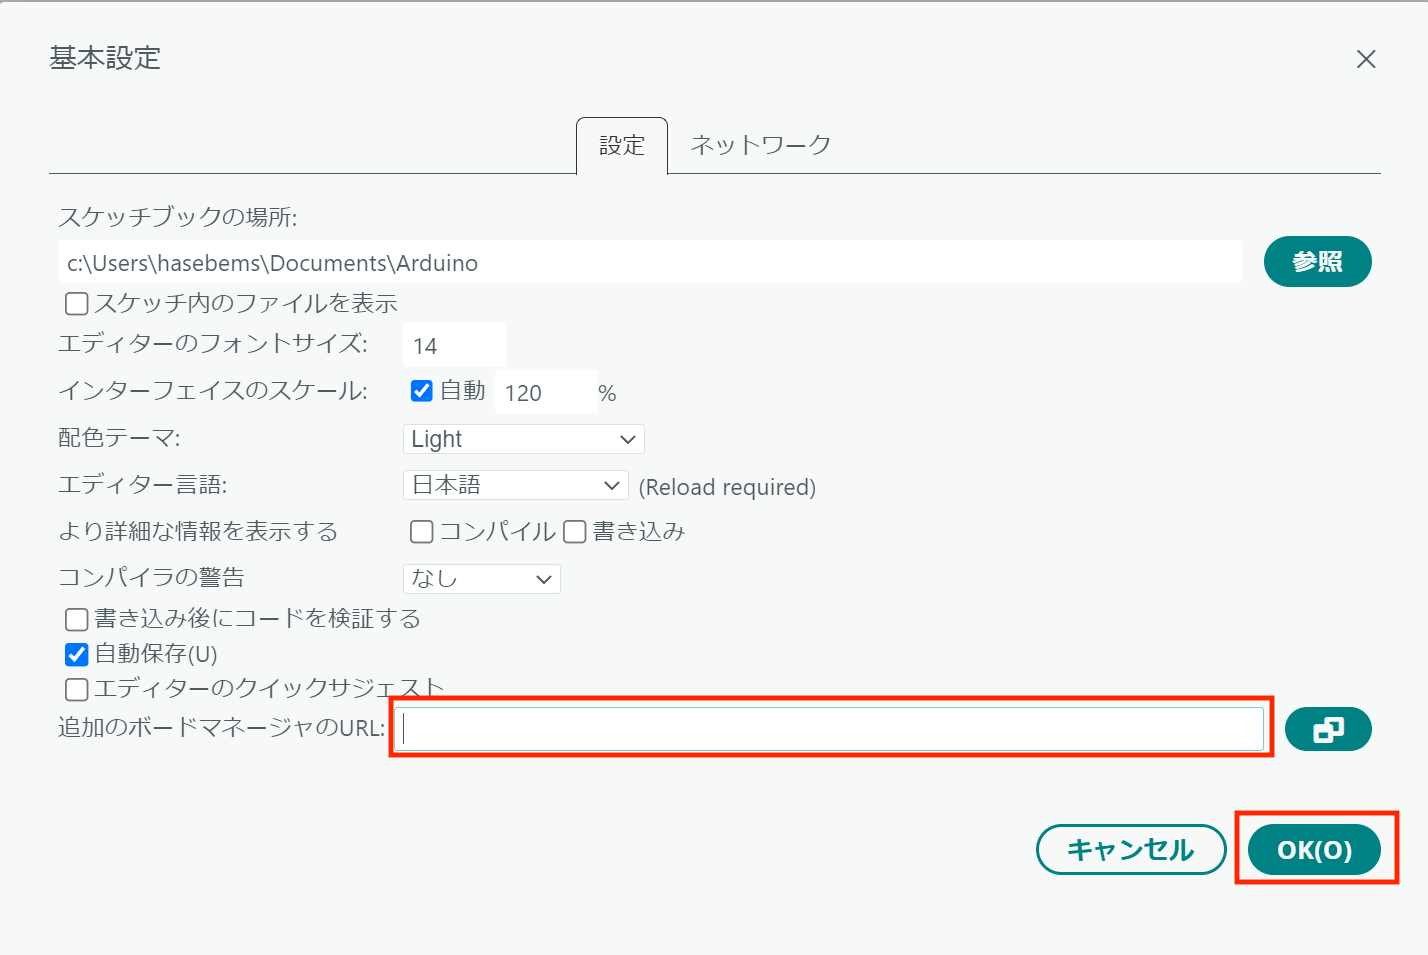Click the sketchbook location path field
This screenshot has width=1428, height=955.
[650, 263]
